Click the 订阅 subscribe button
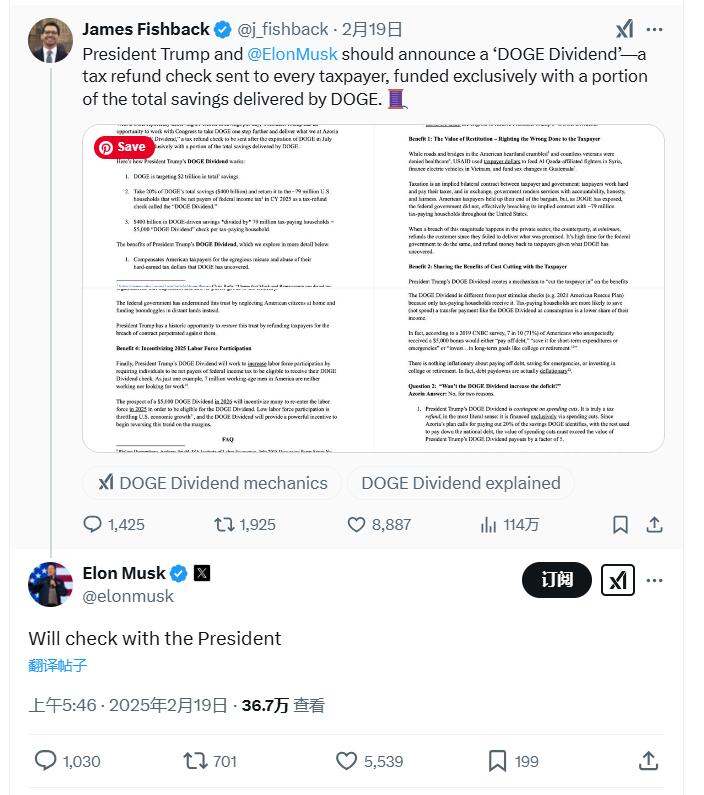Screen dimensions: 704x795 pyautogui.click(x=557, y=580)
